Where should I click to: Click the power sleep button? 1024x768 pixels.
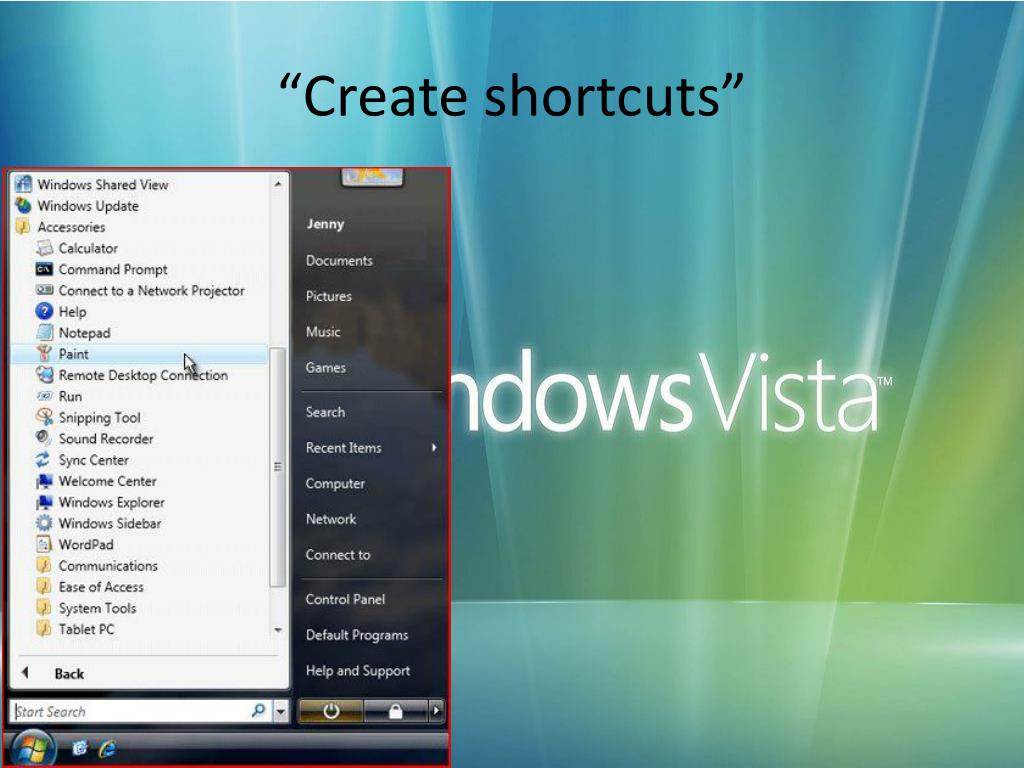pos(330,711)
